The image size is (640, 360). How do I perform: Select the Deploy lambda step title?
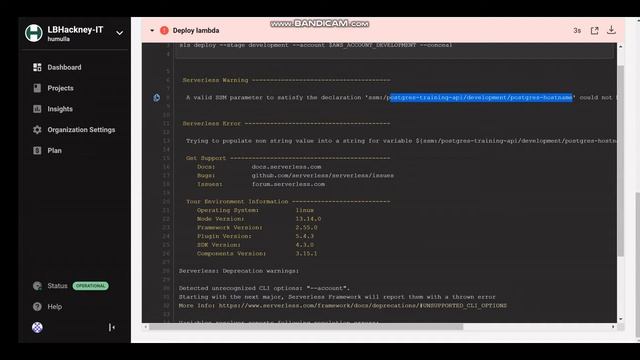[x=196, y=31]
